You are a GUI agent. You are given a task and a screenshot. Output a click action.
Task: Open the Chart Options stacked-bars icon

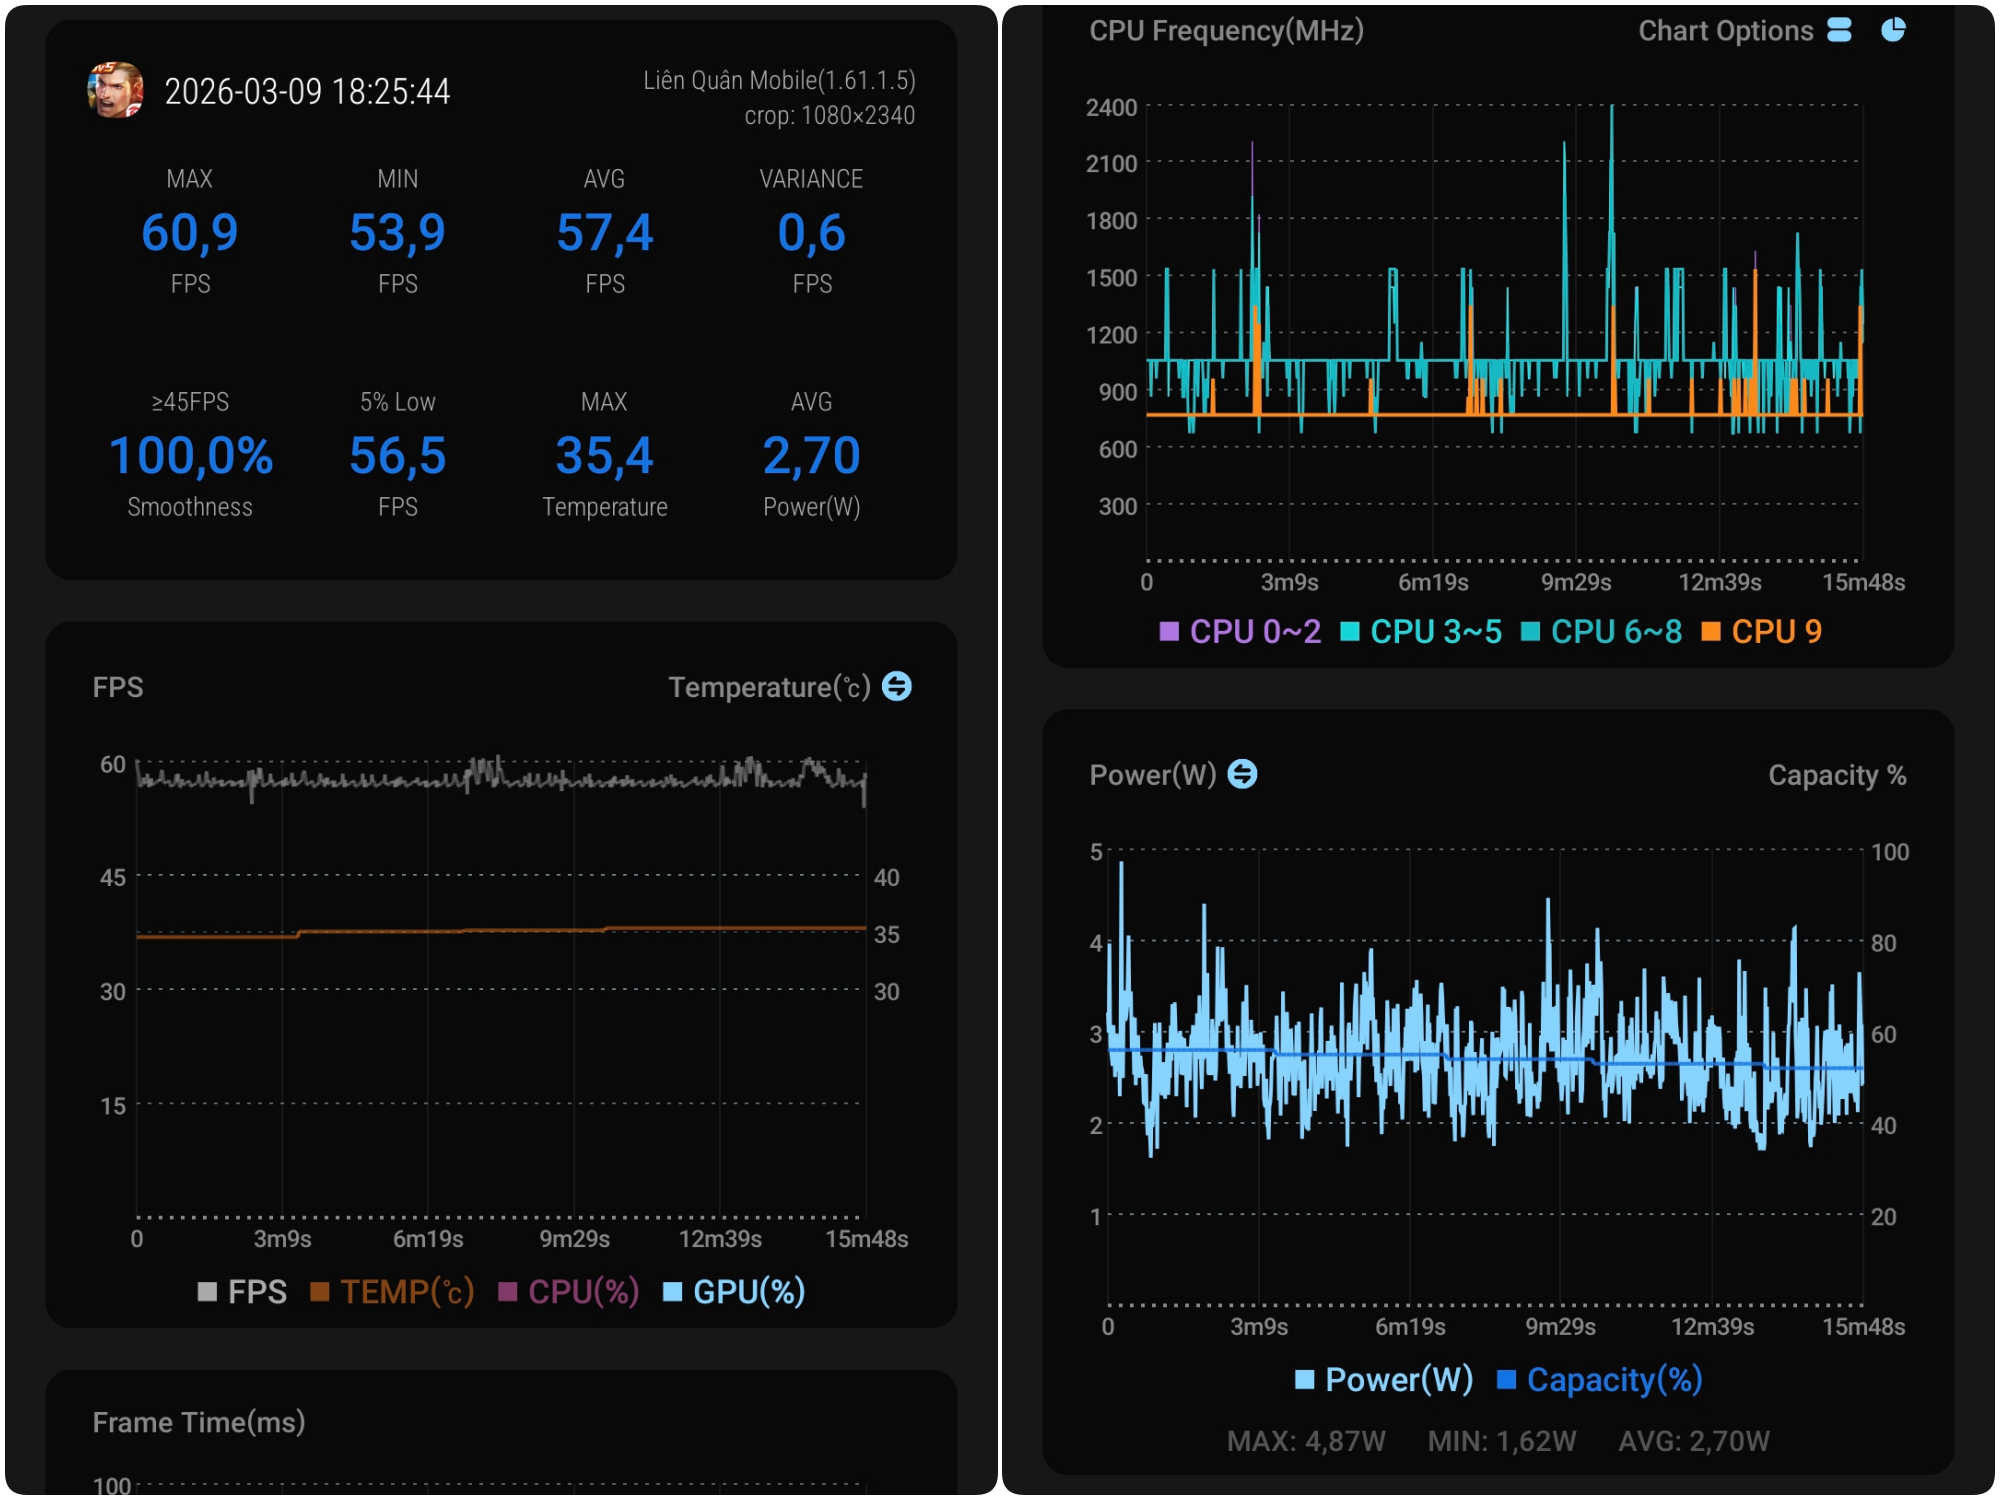(1839, 30)
